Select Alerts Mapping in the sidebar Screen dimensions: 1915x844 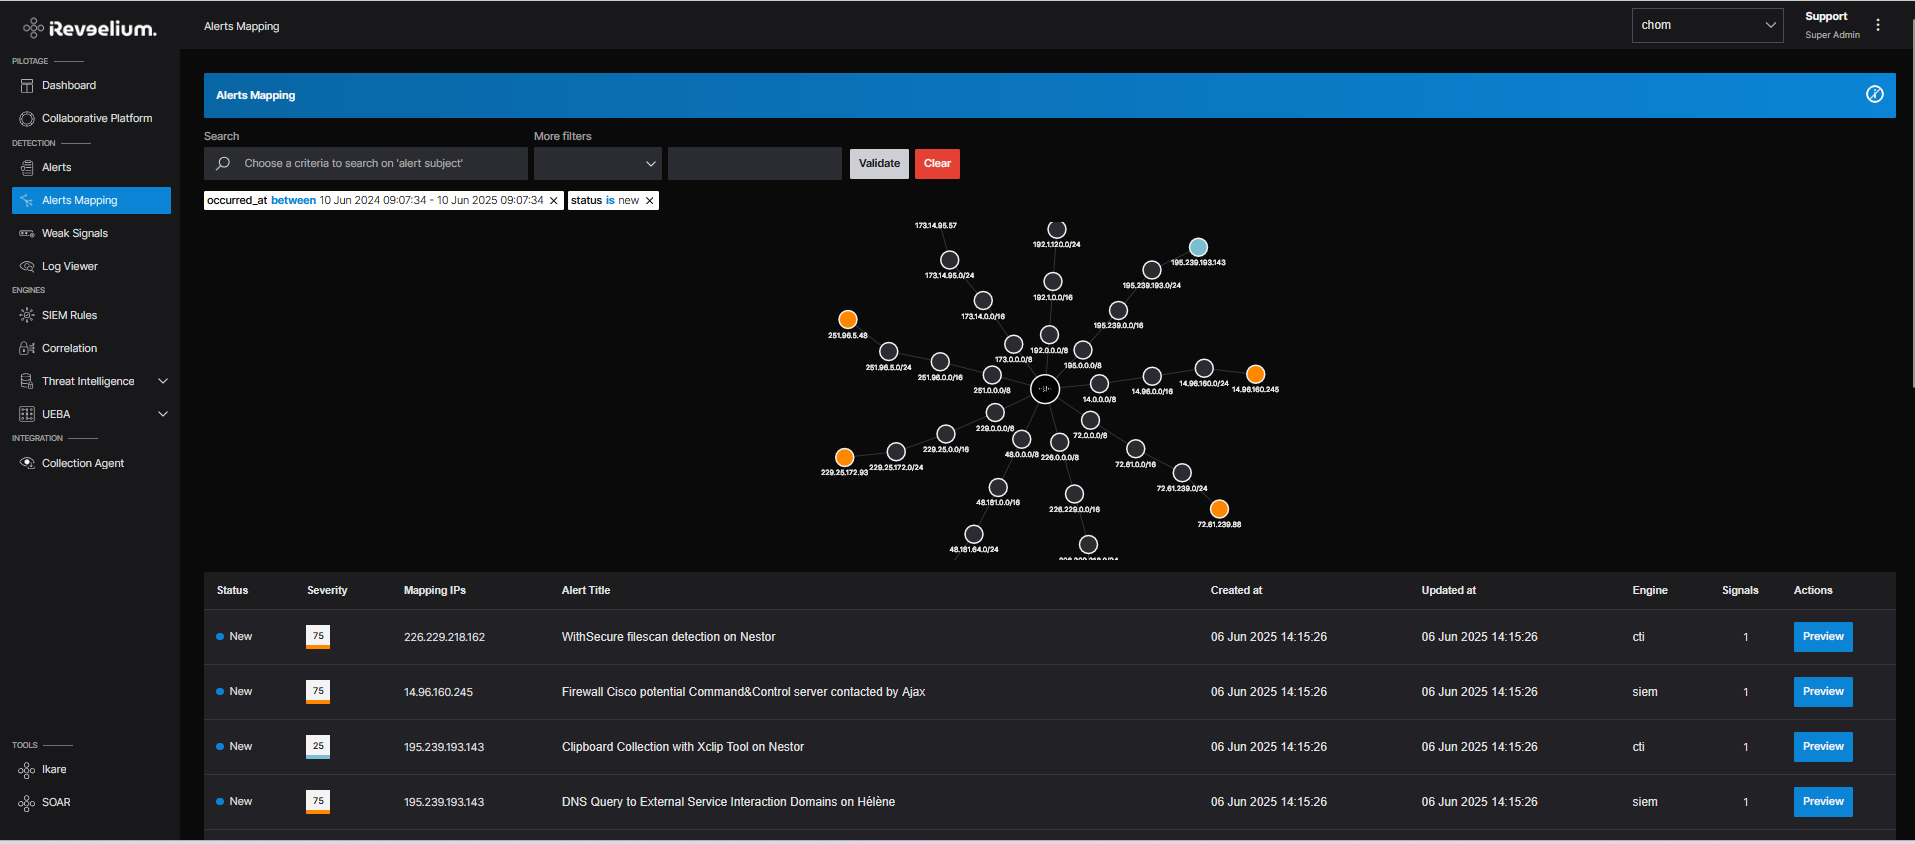click(91, 200)
